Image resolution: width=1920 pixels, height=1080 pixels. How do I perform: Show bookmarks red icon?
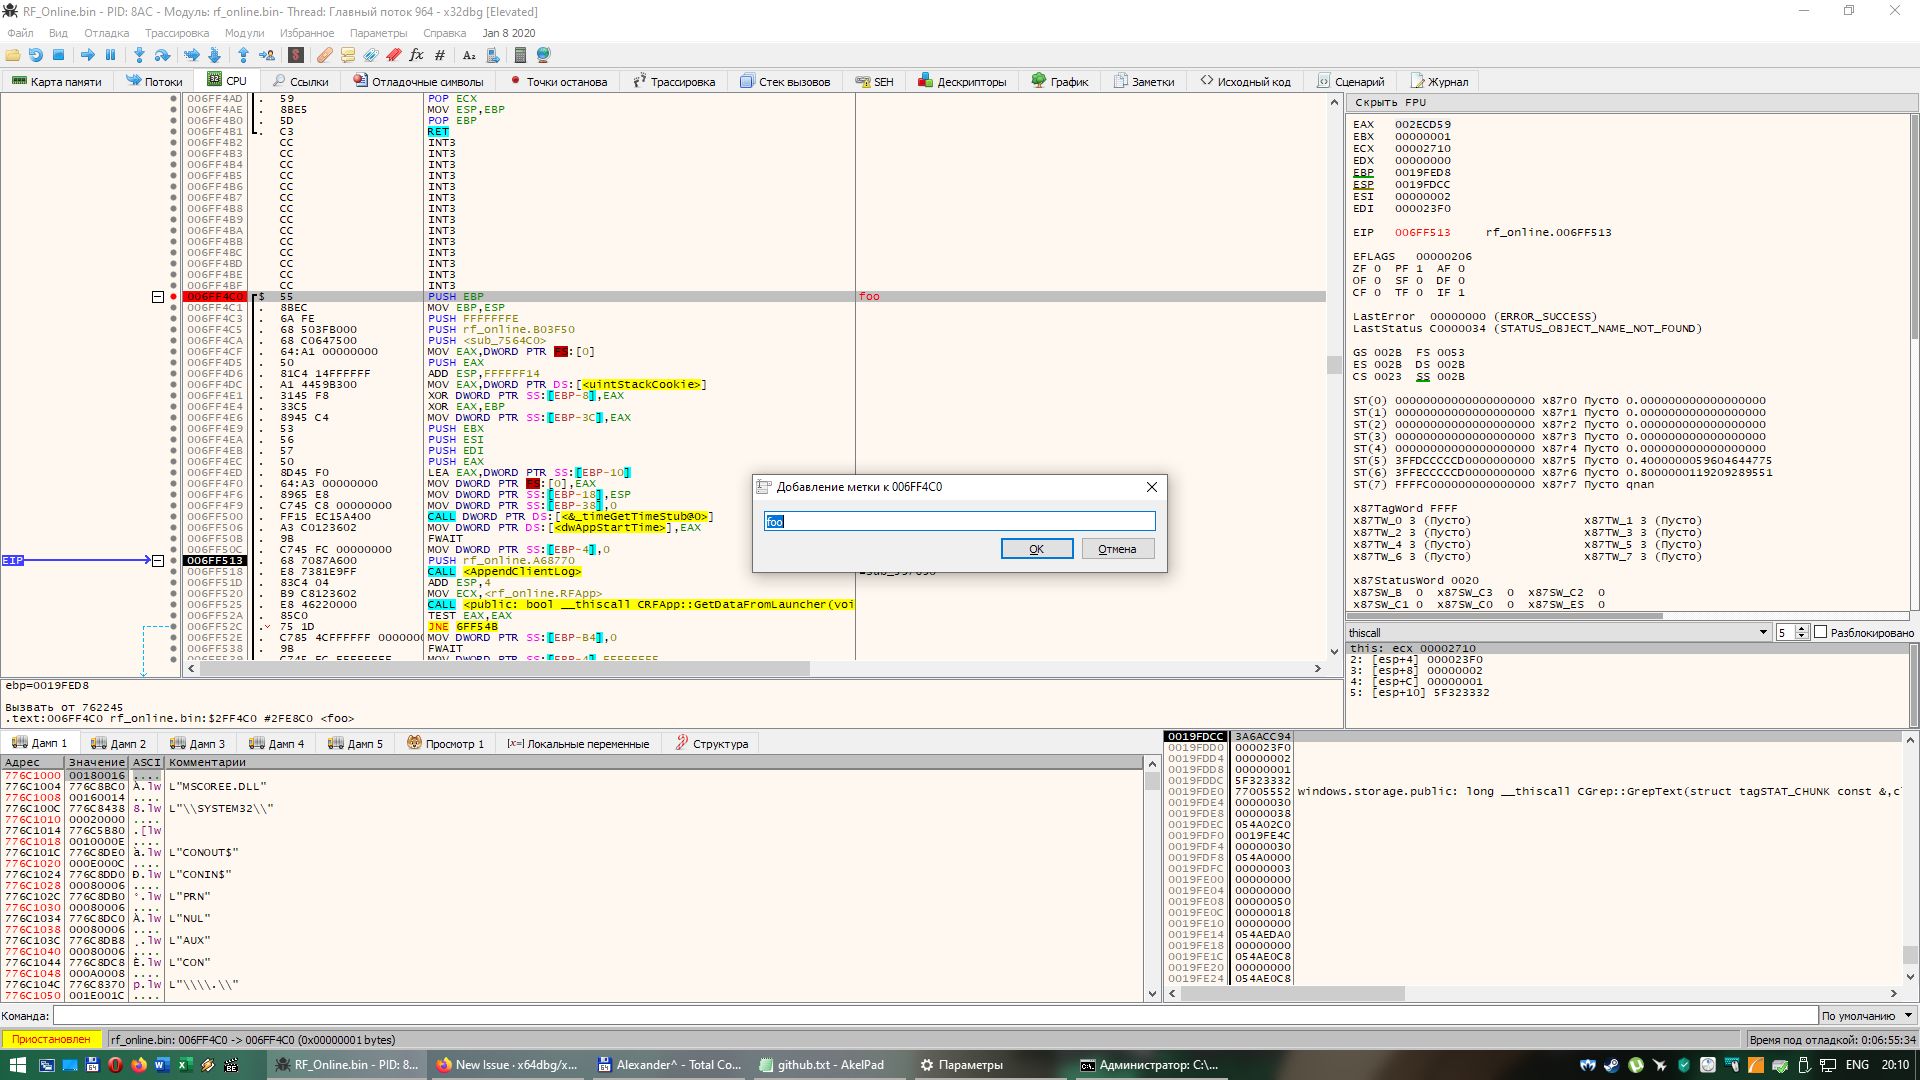point(394,55)
